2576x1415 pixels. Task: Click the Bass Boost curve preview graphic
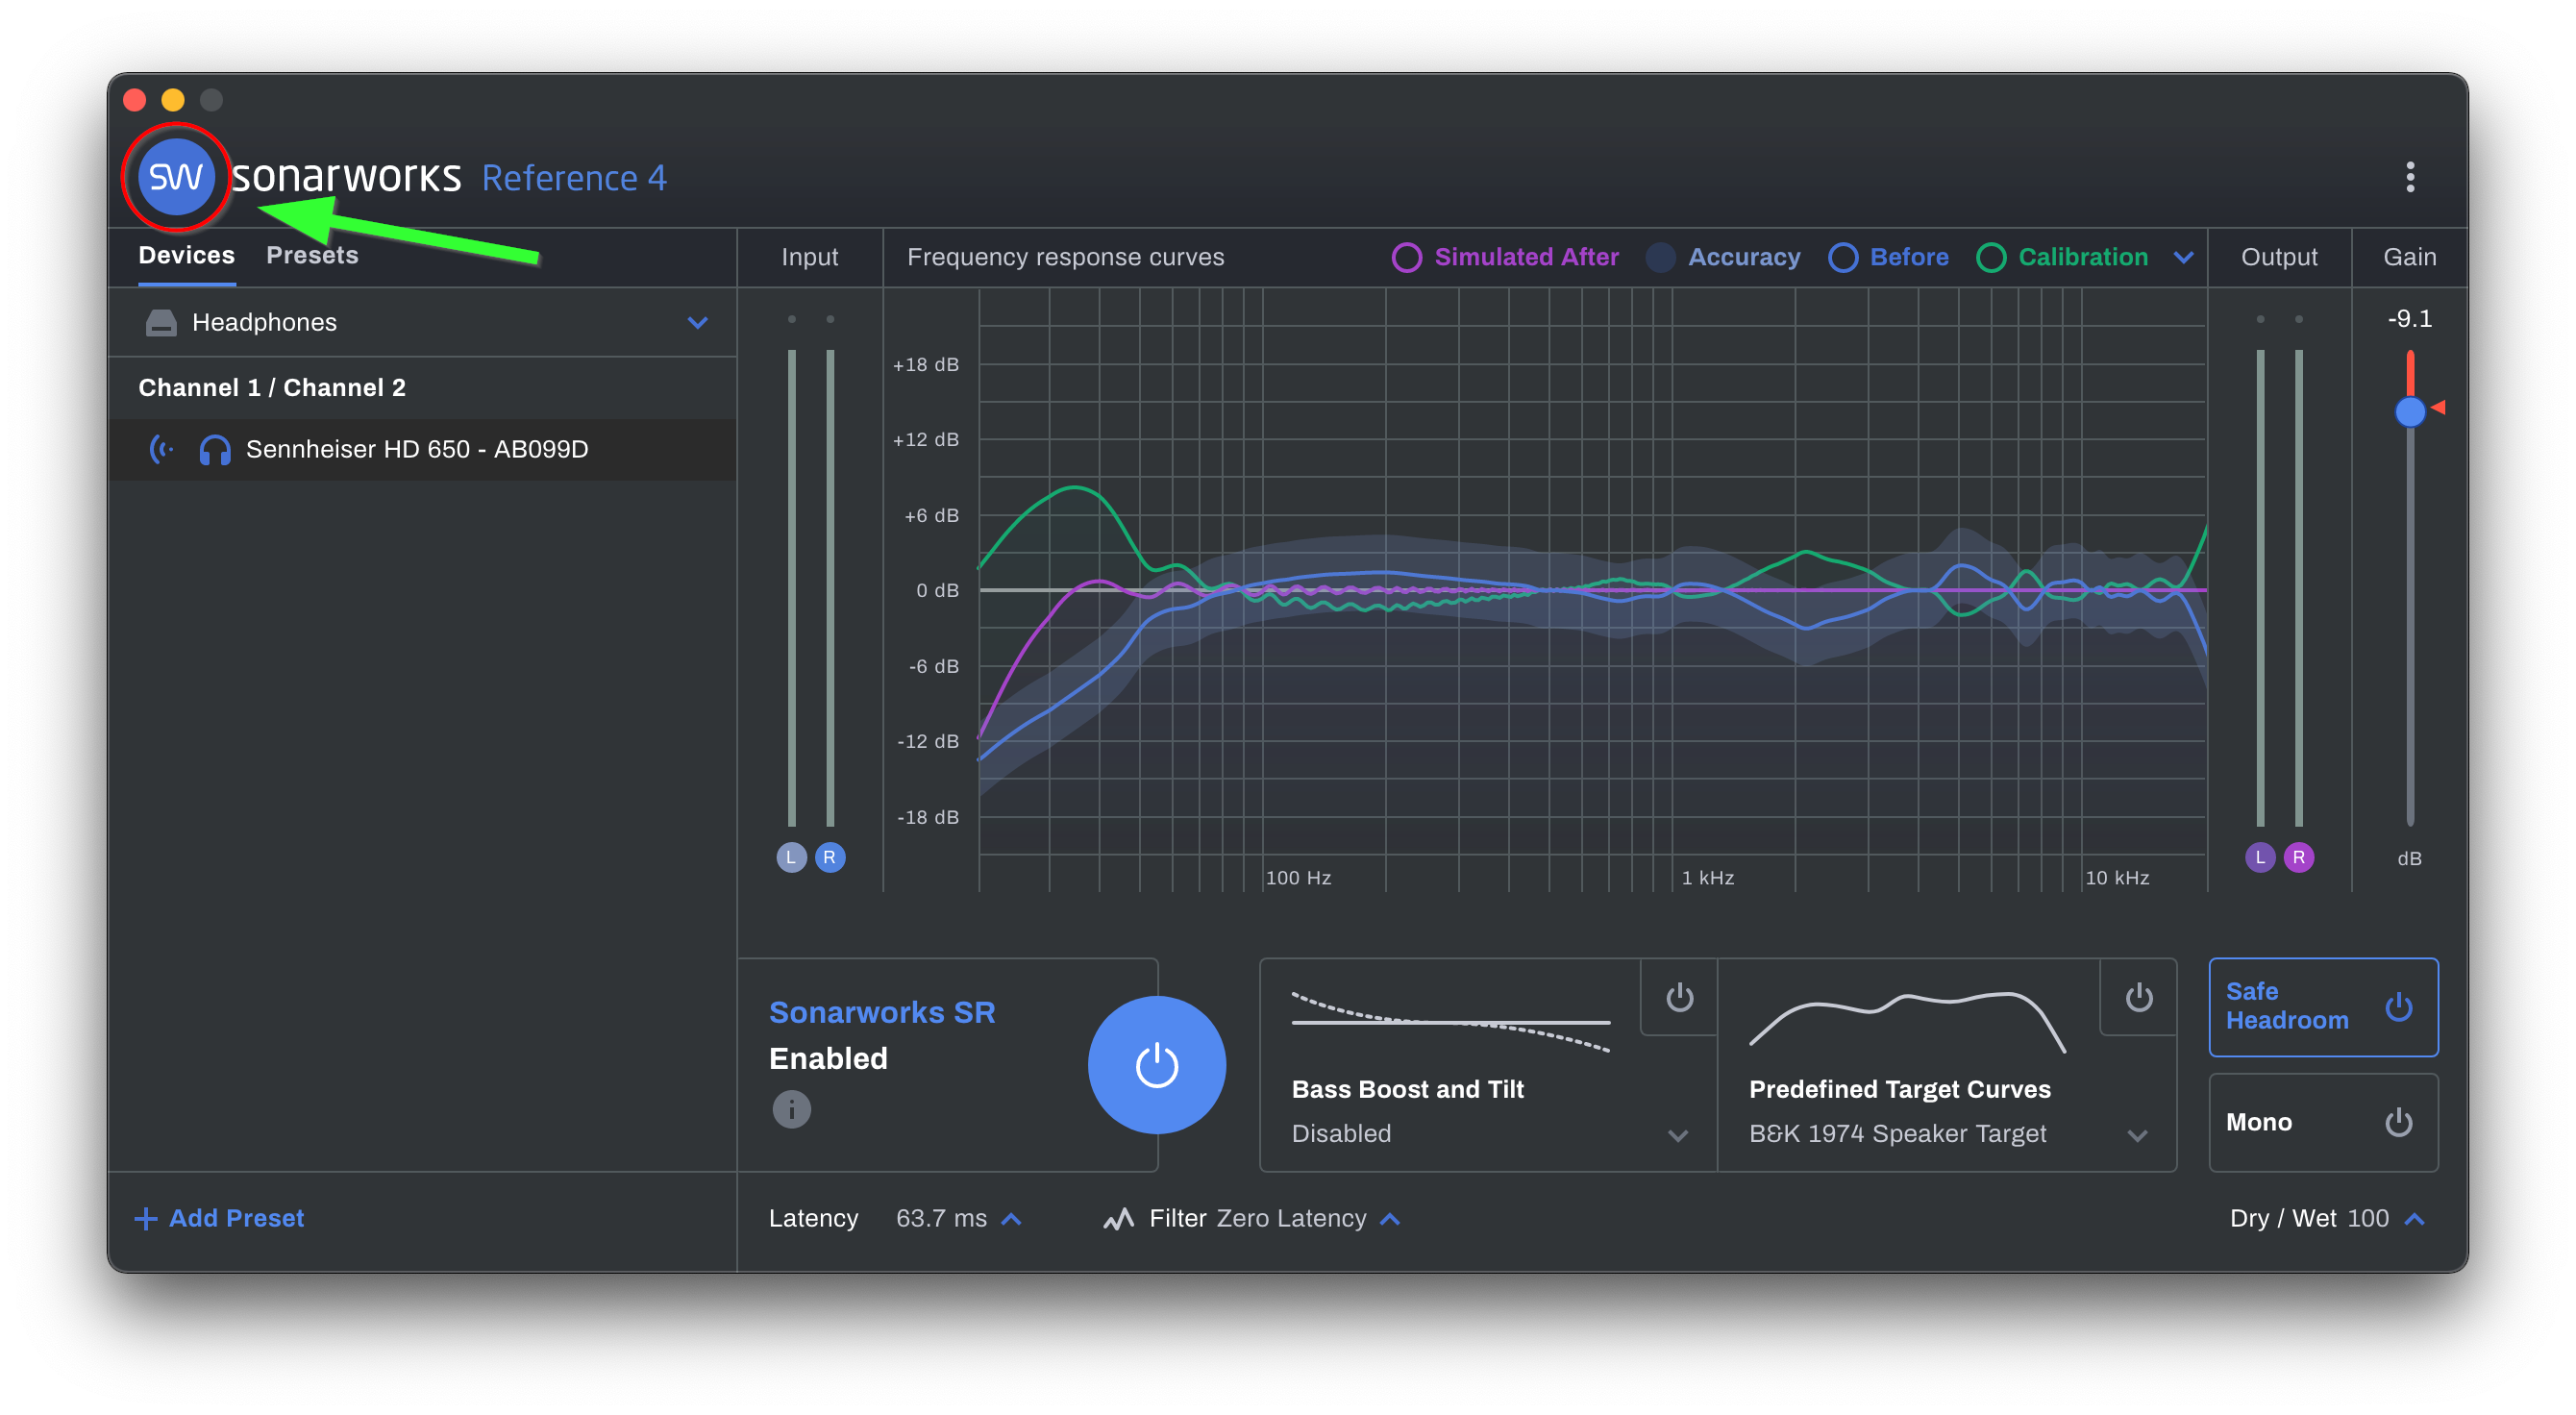coord(1450,1021)
